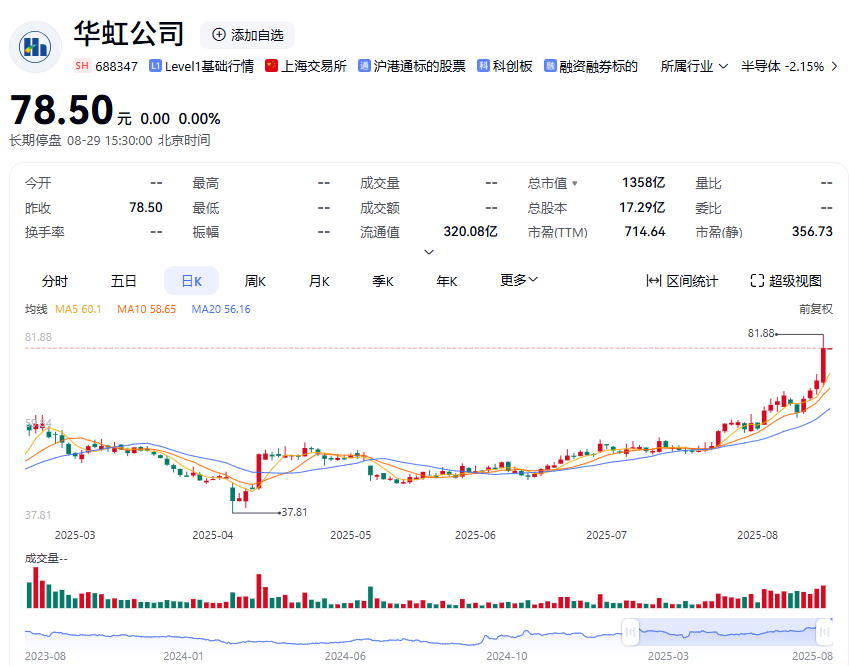
Task: Click the MA20 56.16 legend label
Action: tap(221, 309)
